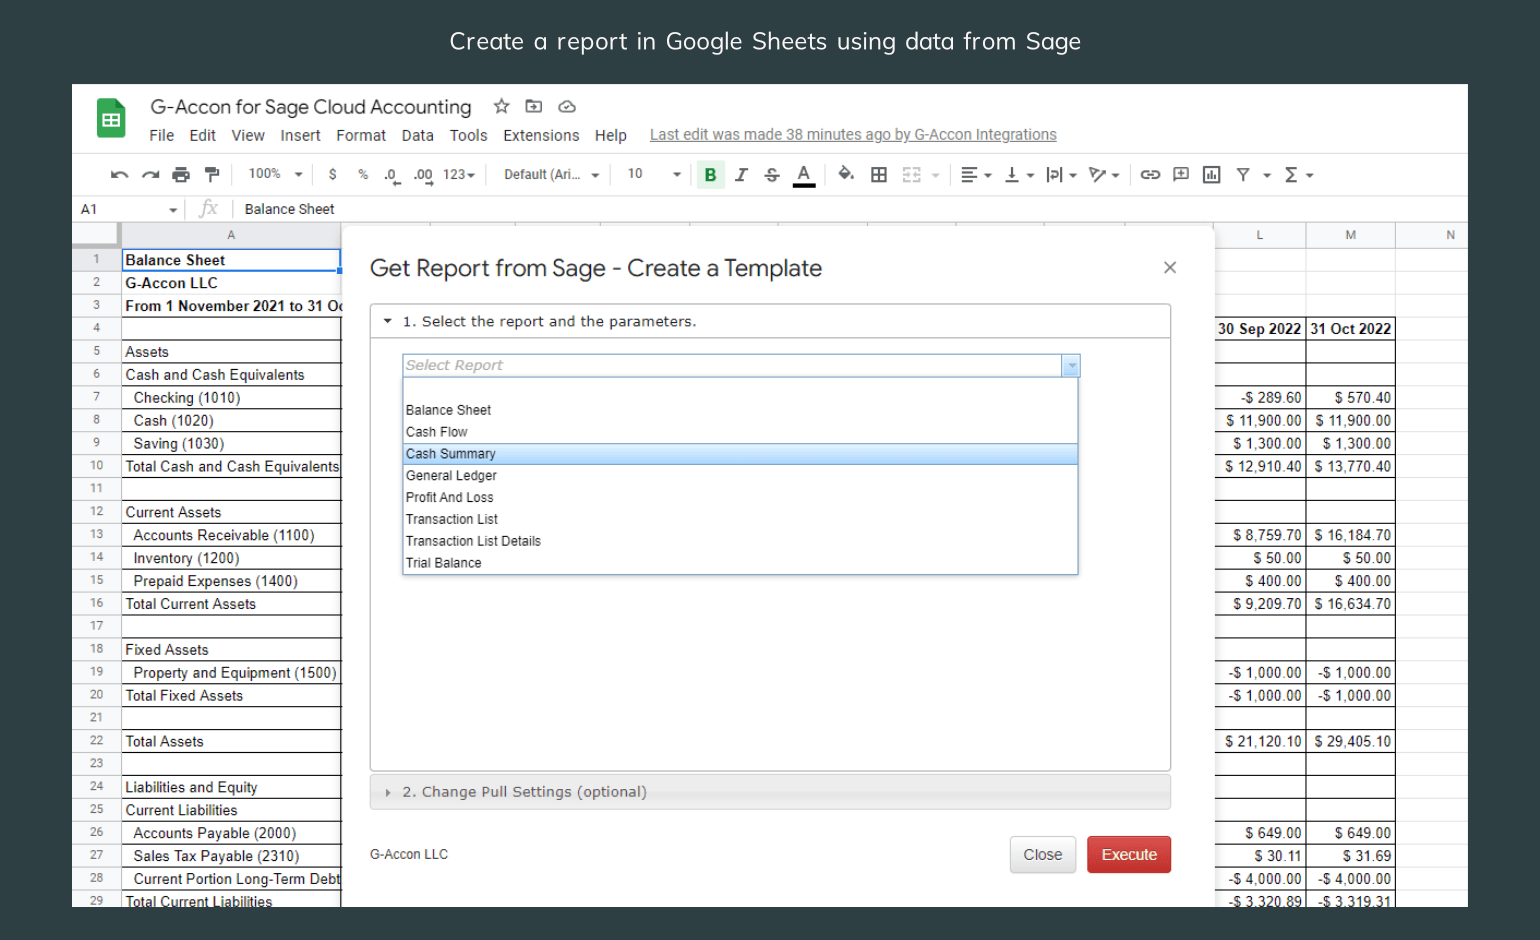1540x940 pixels.
Task: Open the Help menu
Action: point(610,136)
